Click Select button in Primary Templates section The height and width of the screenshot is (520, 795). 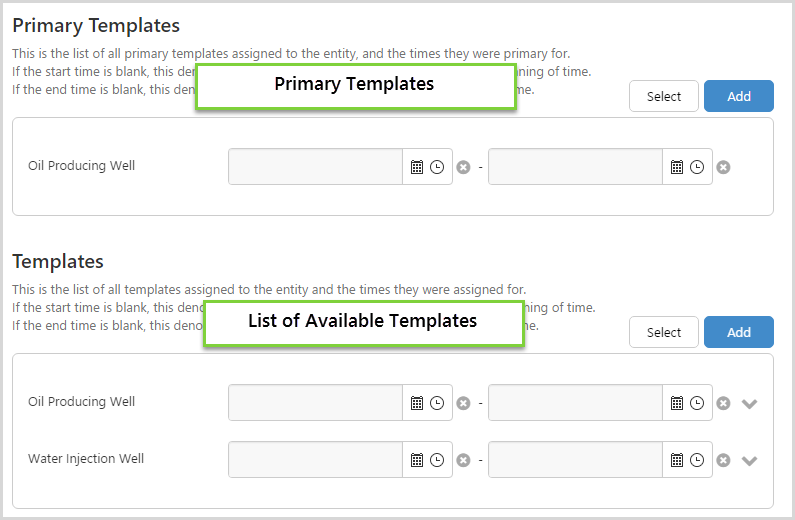click(664, 96)
